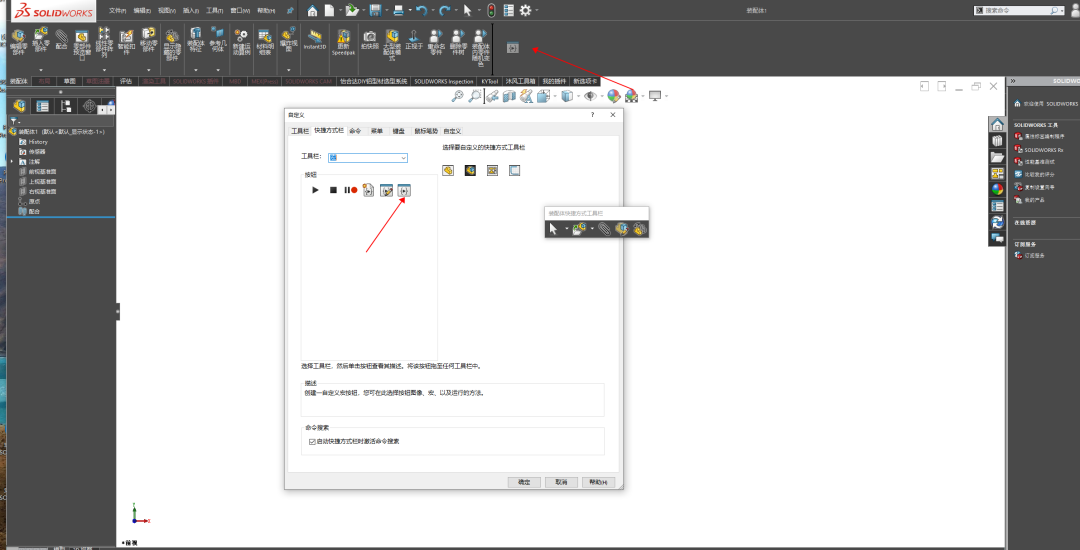
Task: Open the 文件 menu in the menu bar
Action: tap(118, 10)
